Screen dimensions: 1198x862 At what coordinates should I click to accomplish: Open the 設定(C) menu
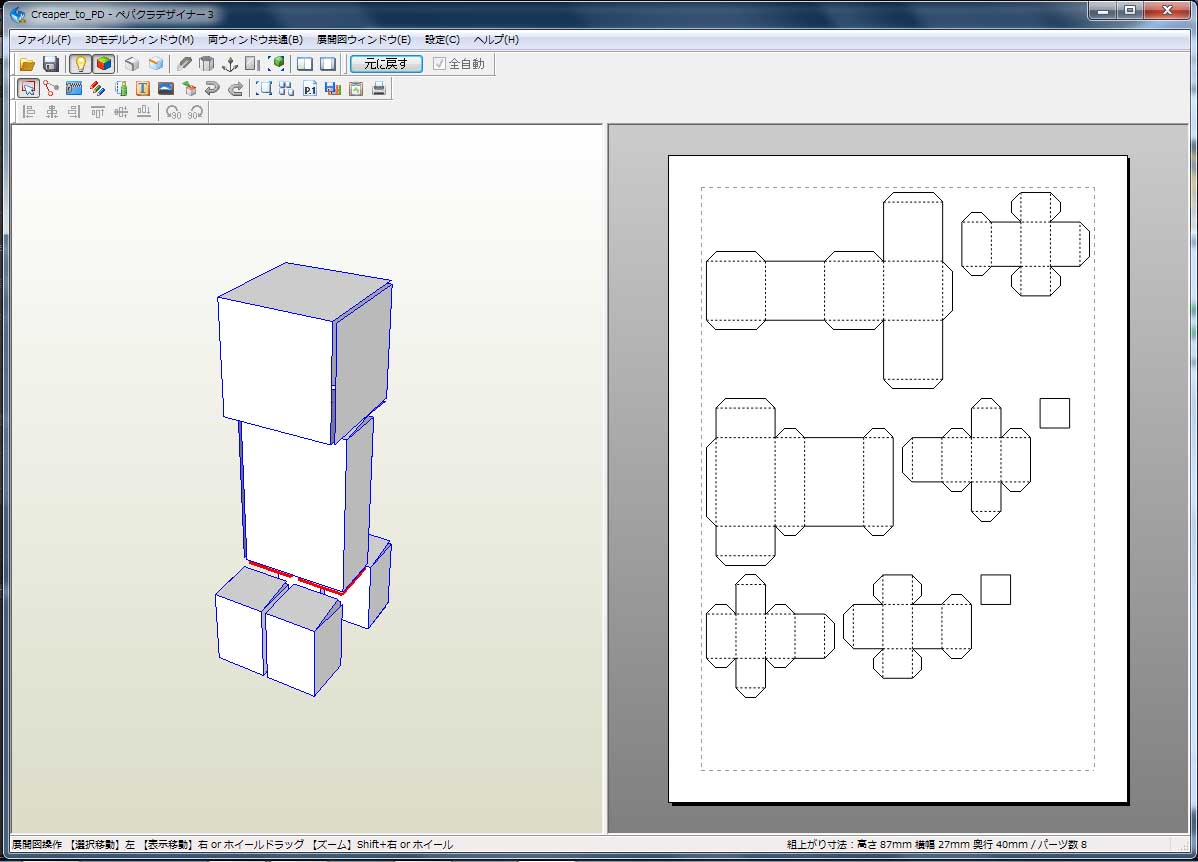pyautogui.click(x=442, y=40)
